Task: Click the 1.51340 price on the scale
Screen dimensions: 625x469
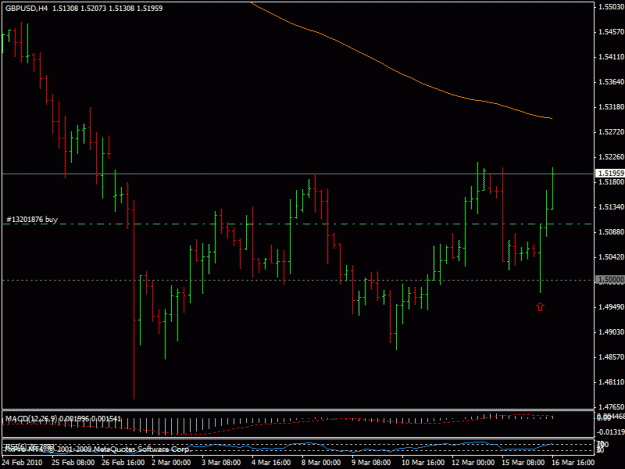Action: point(611,207)
